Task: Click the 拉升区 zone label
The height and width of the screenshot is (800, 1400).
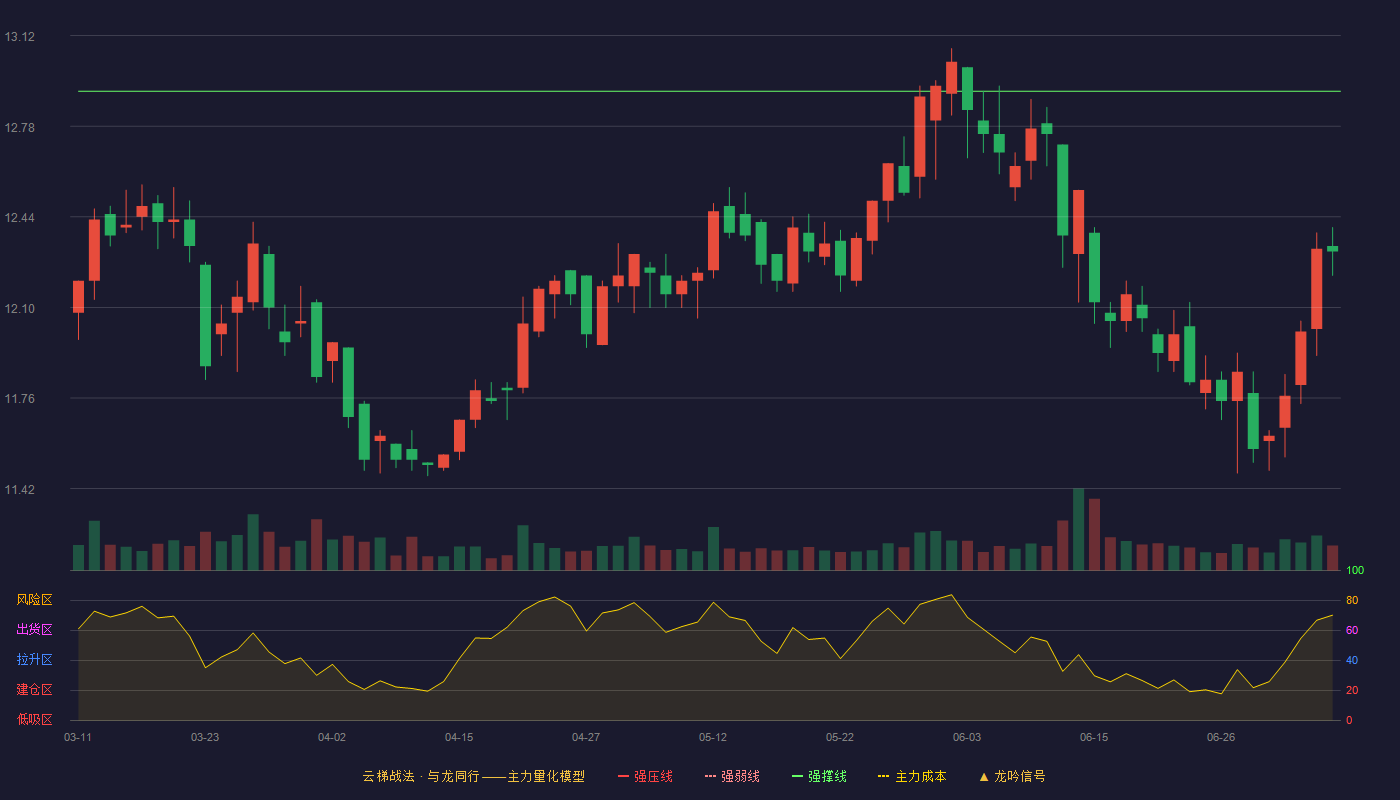Action: coord(34,660)
